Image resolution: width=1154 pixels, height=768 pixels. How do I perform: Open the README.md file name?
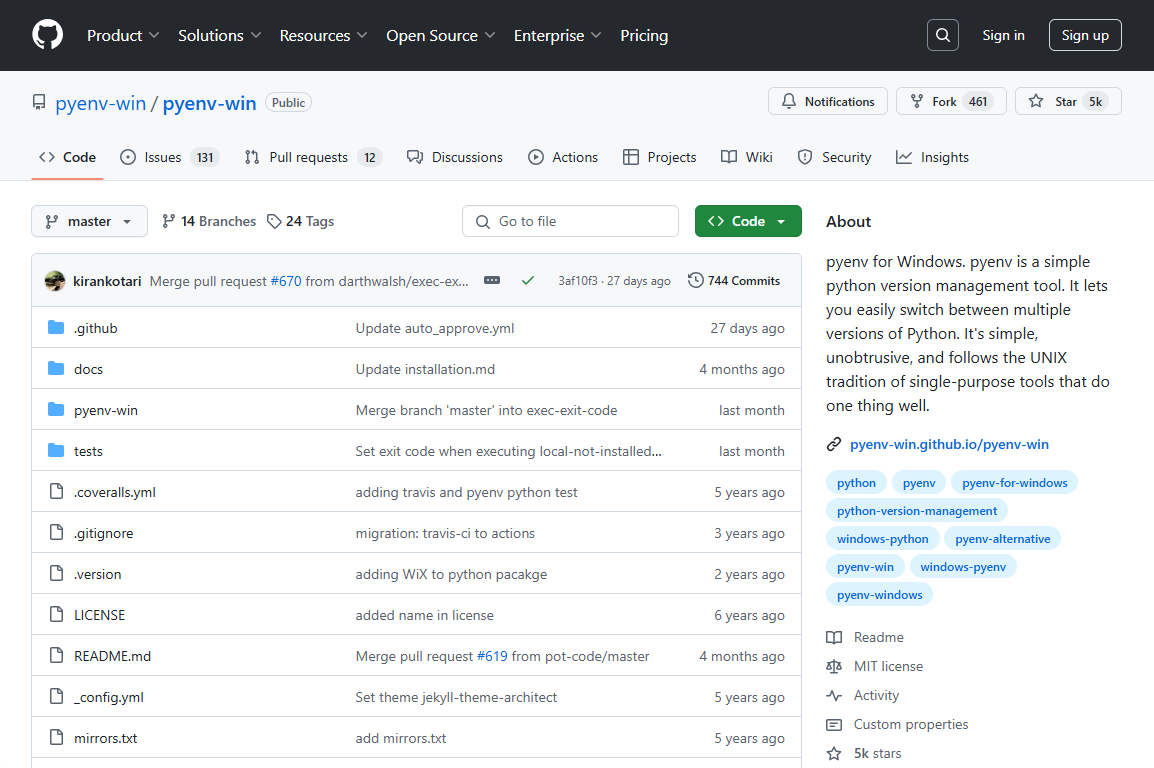click(113, 656)
